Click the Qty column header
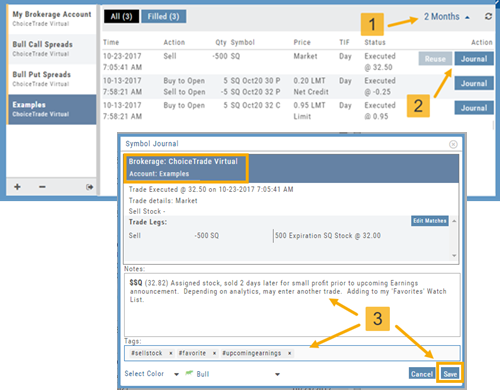500x392 pixels. click(x=221, y=42)
